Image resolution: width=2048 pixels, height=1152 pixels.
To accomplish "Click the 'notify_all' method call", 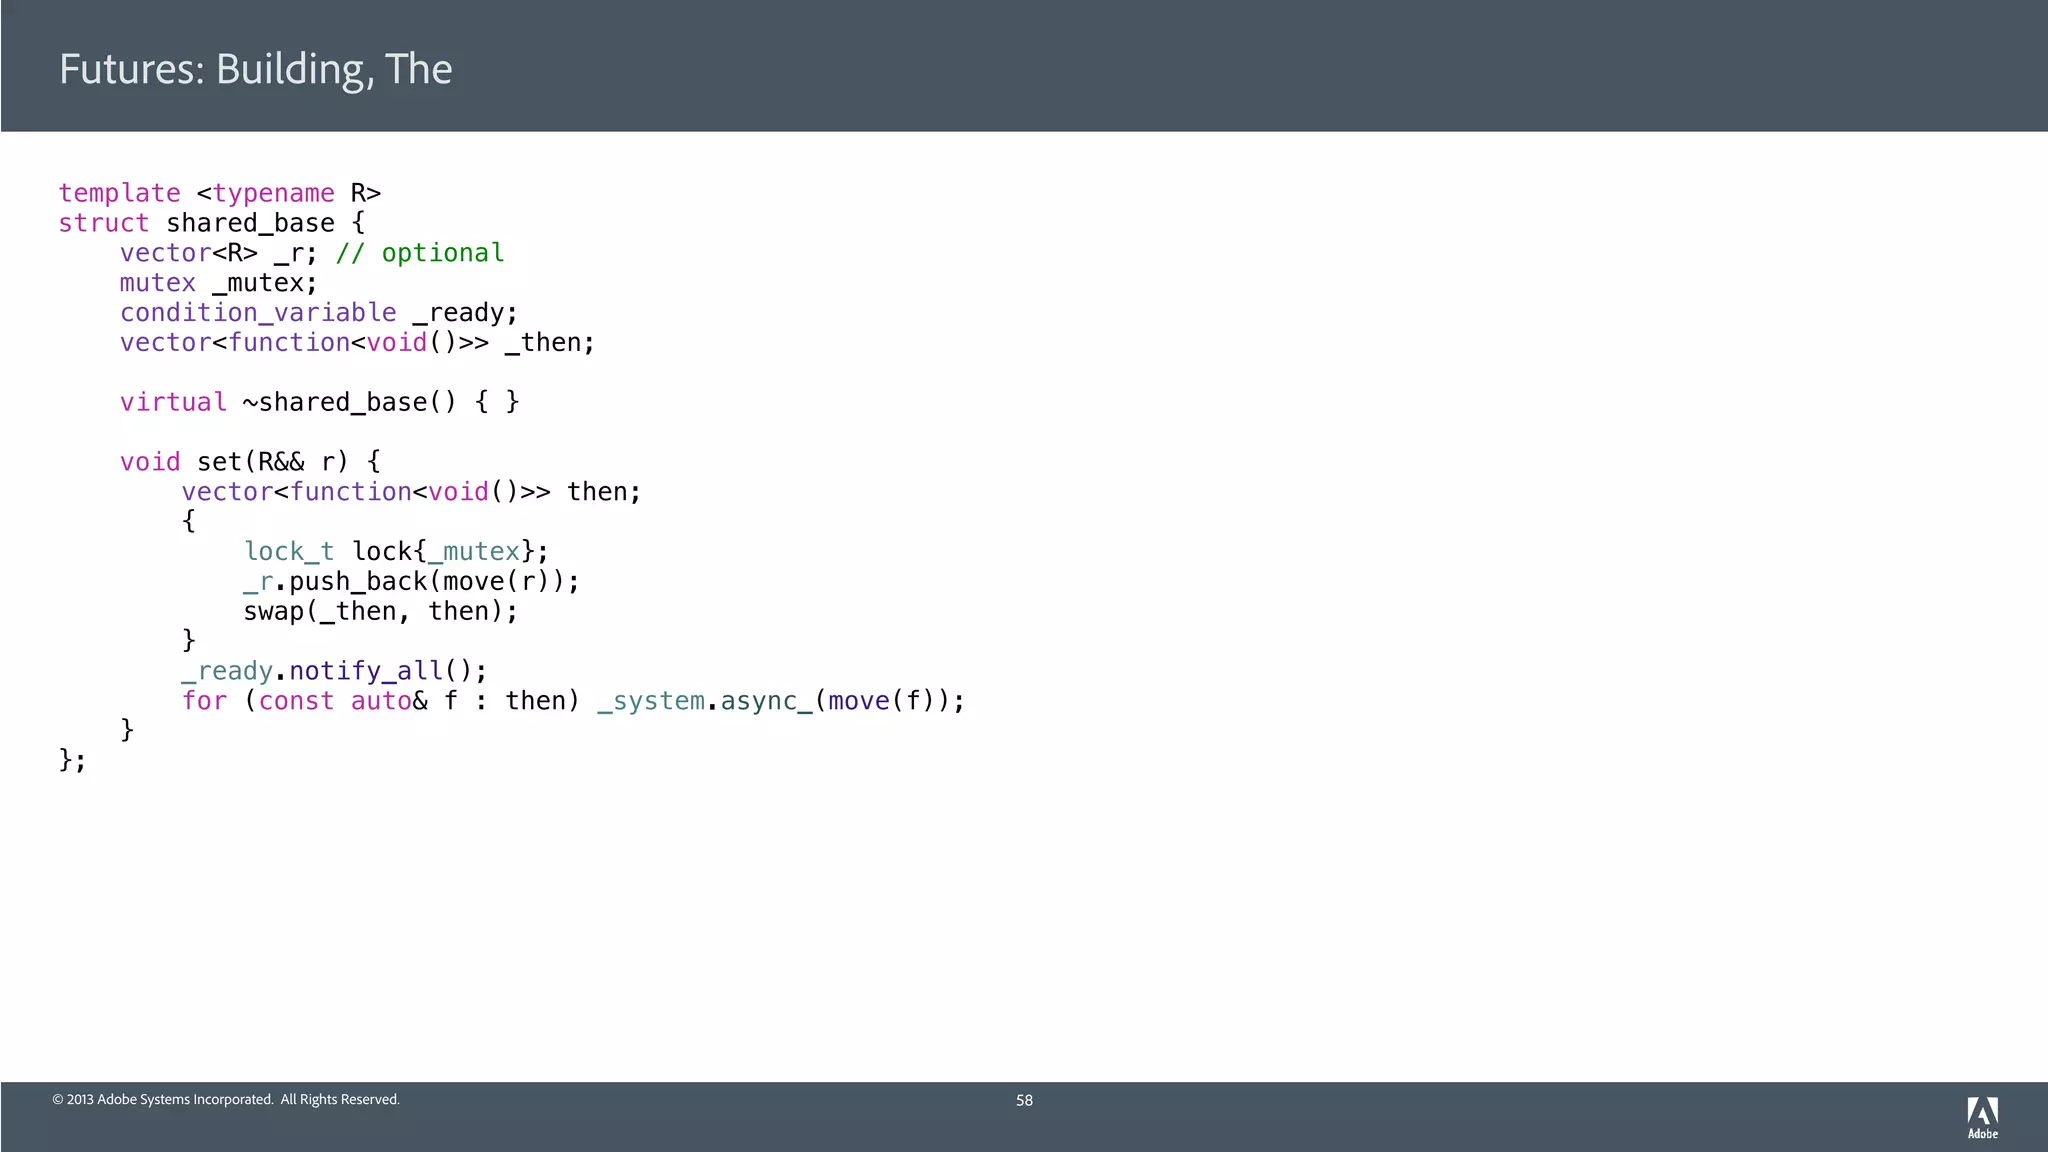I will [365, 671].
